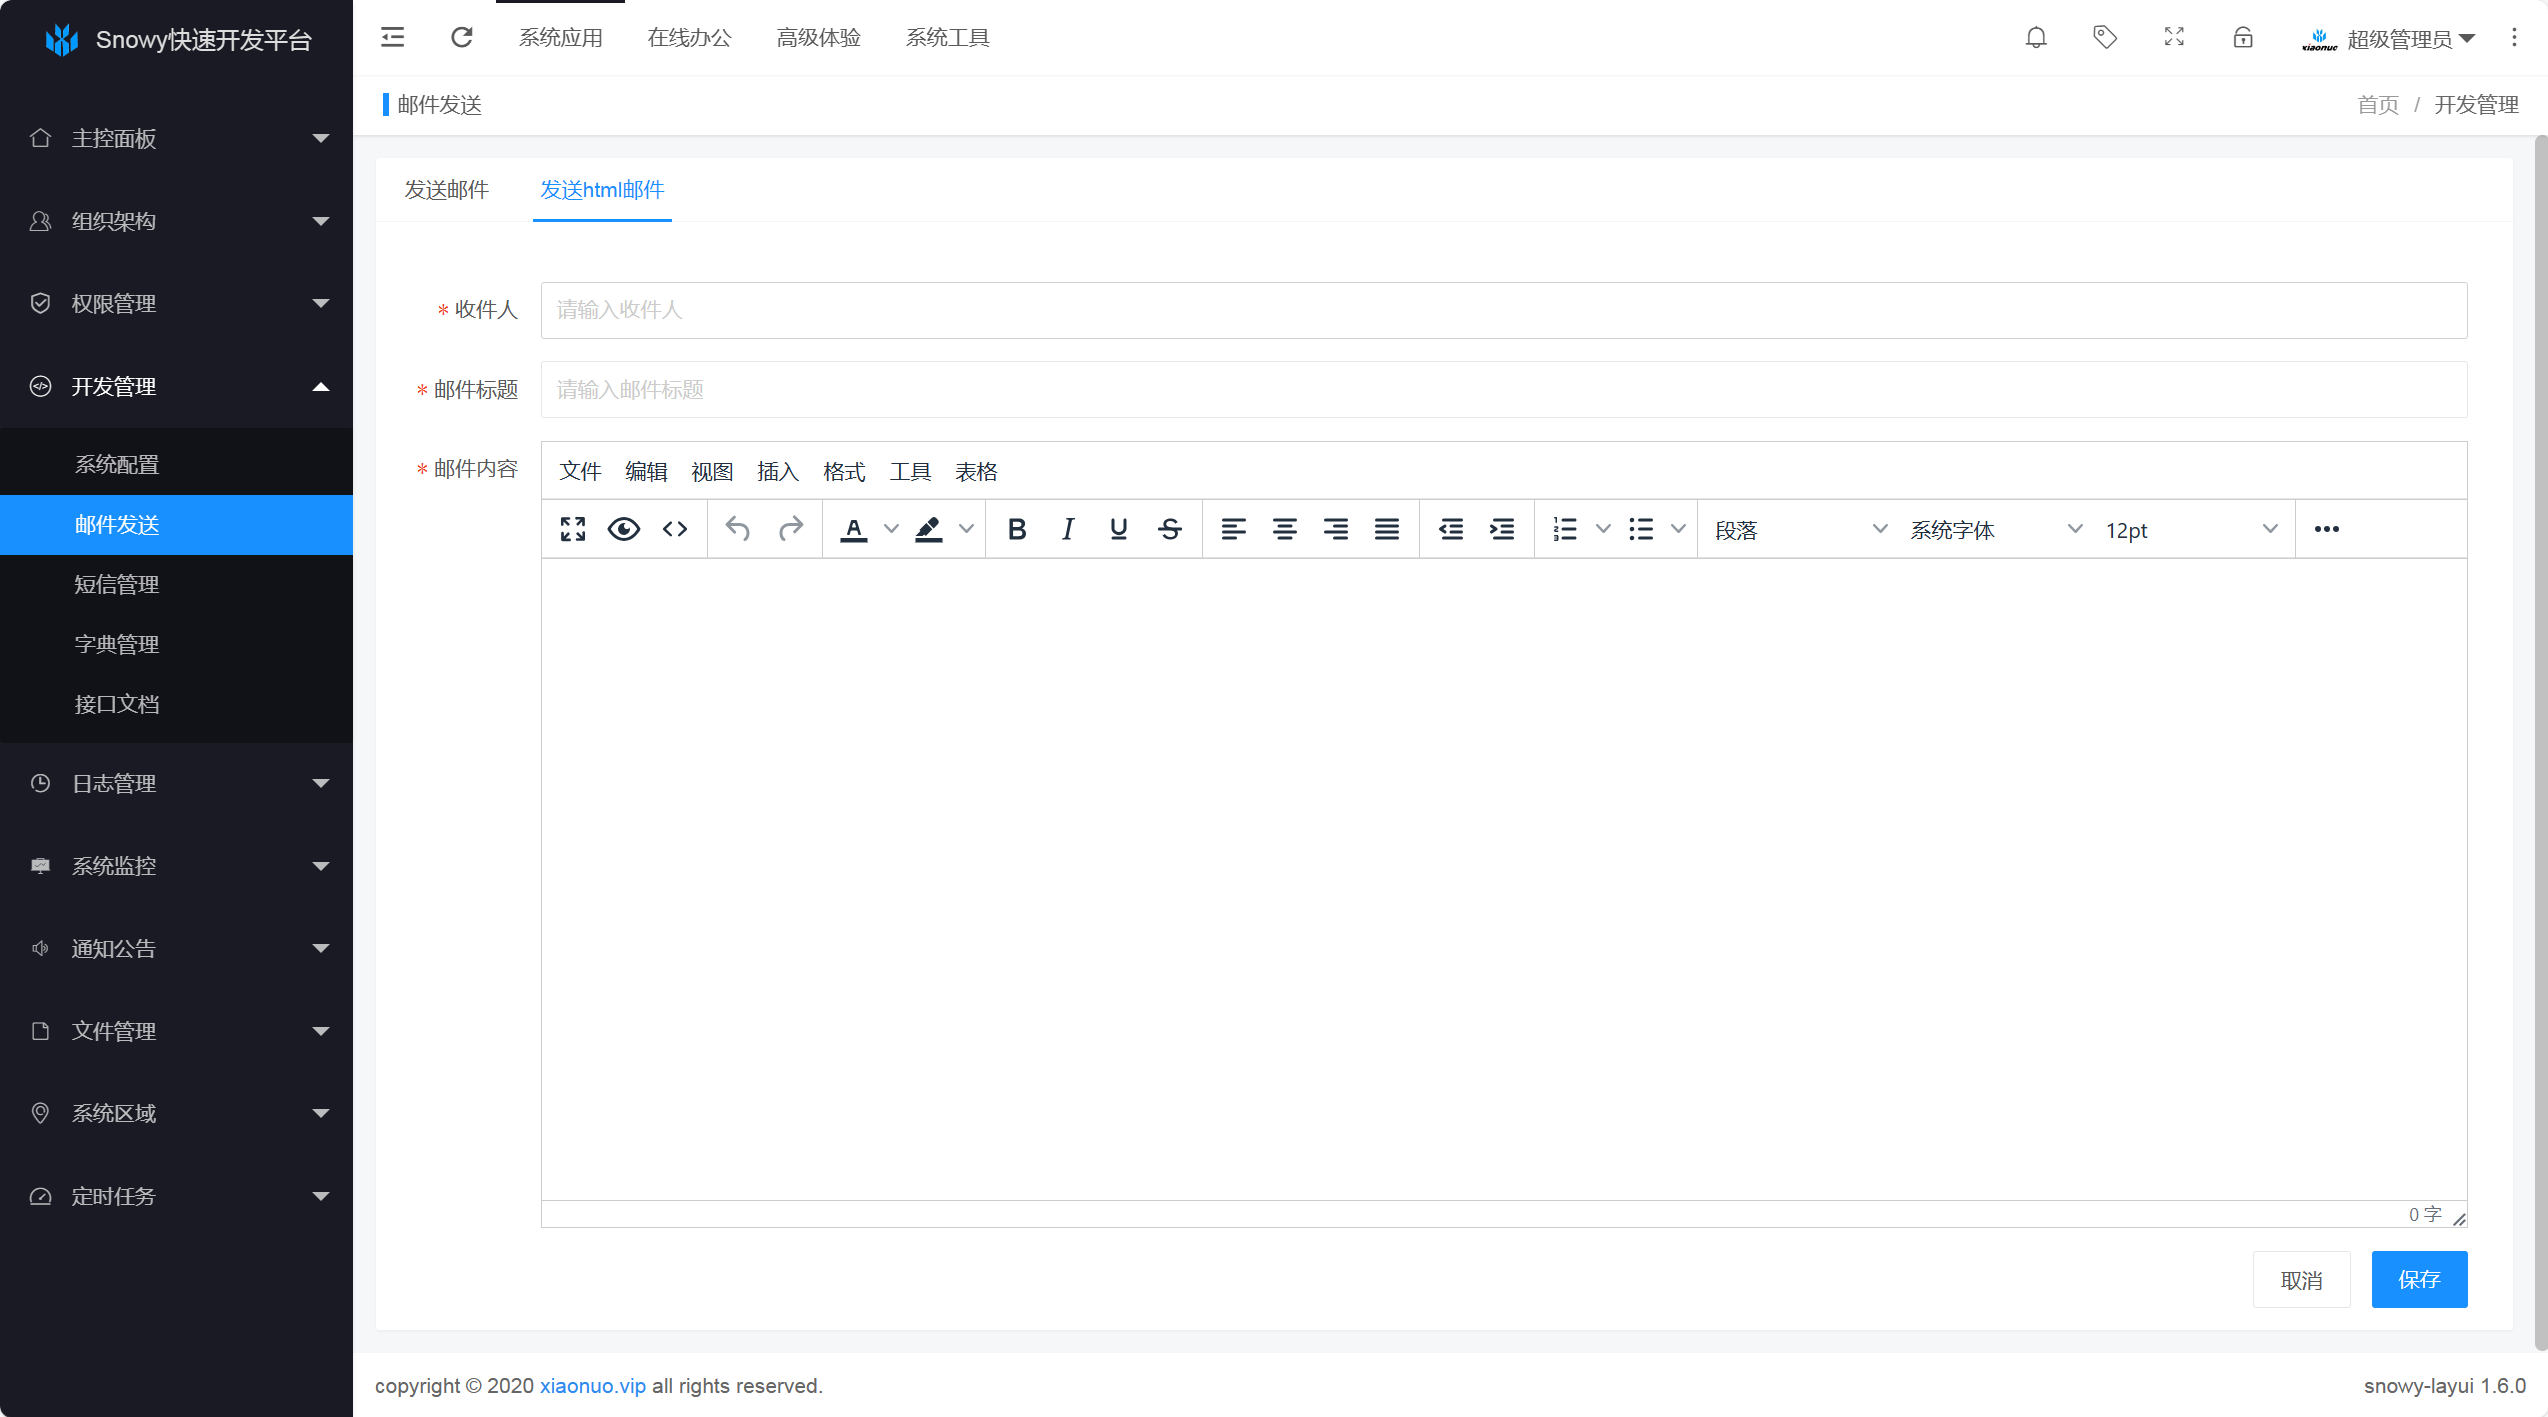Screen dimensions: 2548x1417
Task: Switch to the 发送邮件 tab
Action: pos(446,190)
